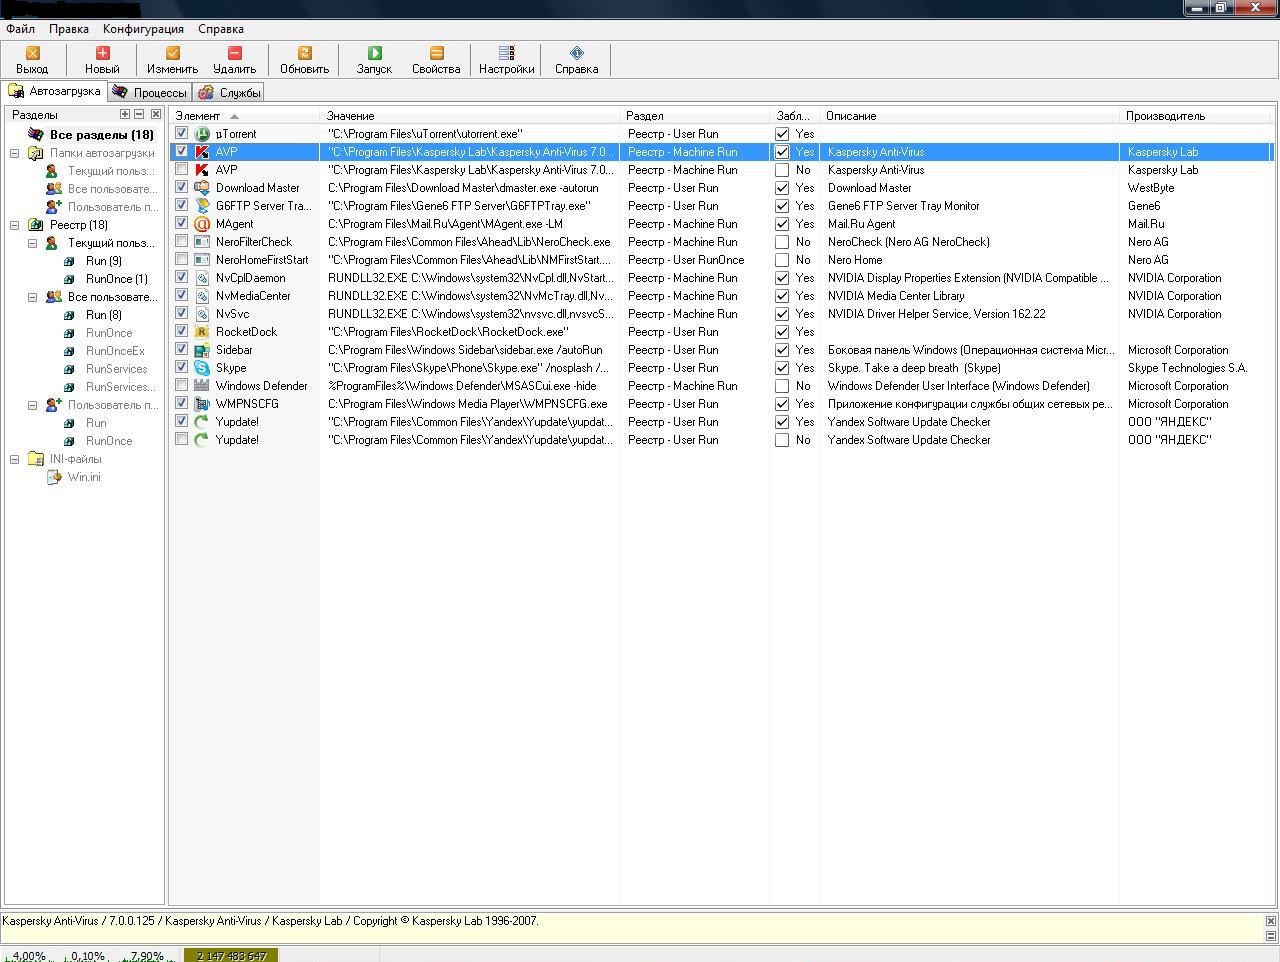The image size is (1280, 962).
Task: Click the Удалить toolbar icon
Action: click(x=234, y=53)
